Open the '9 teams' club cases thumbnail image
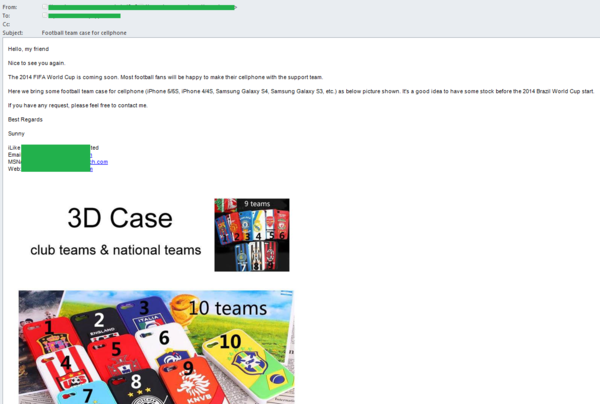 click(x=252, y=235)
